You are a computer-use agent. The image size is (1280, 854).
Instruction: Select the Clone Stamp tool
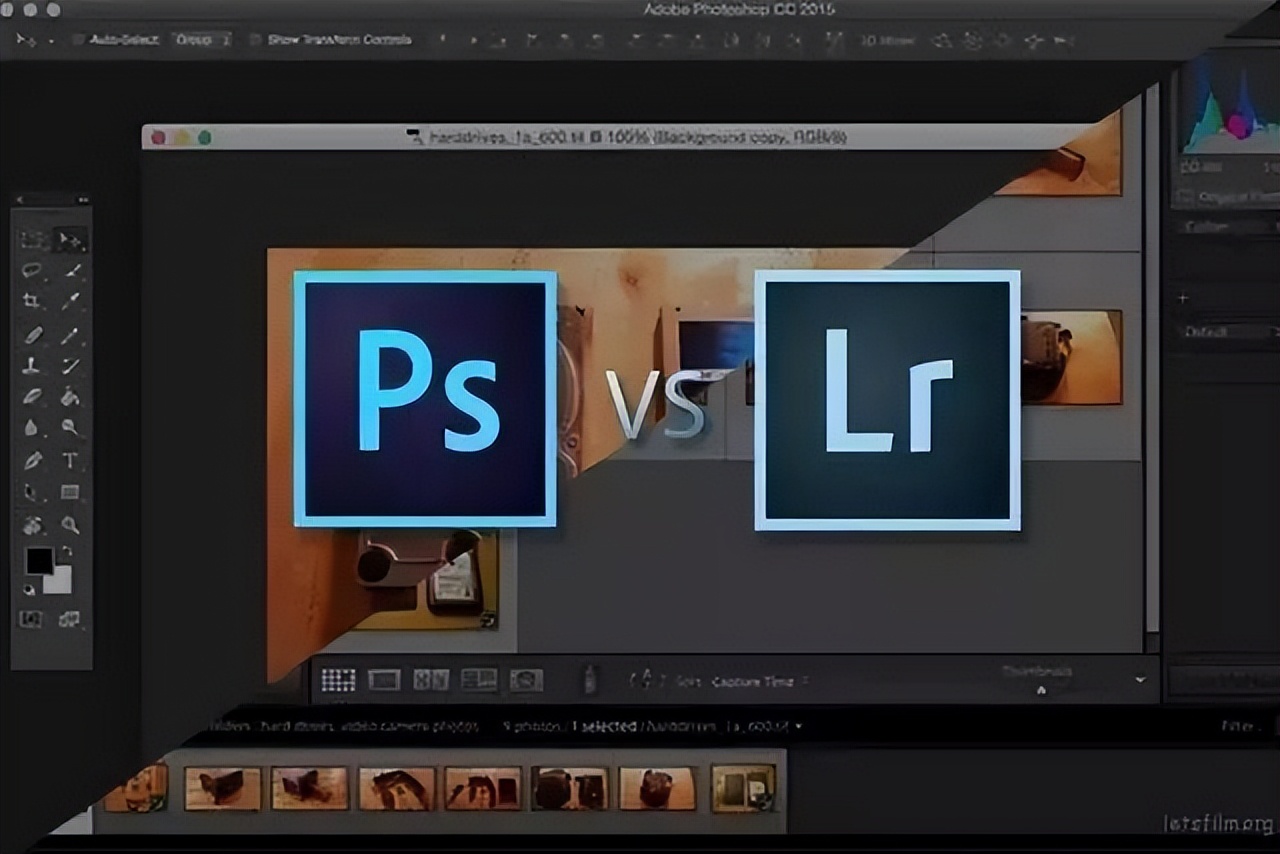pos(32,365)
